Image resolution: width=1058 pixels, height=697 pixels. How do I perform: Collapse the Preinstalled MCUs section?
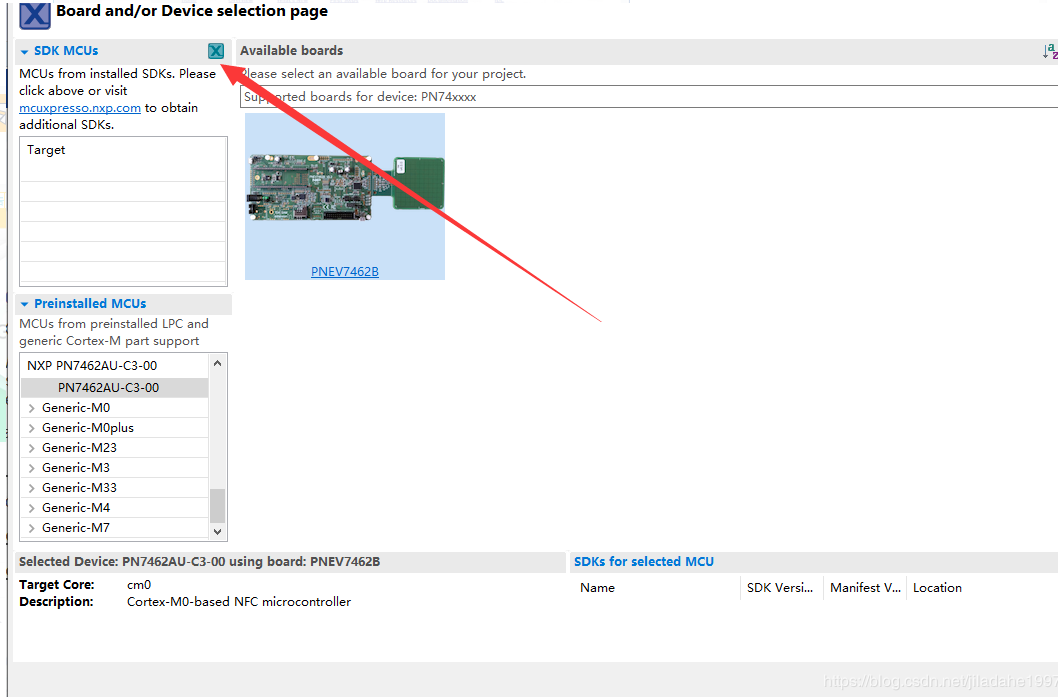click(24, 304)
